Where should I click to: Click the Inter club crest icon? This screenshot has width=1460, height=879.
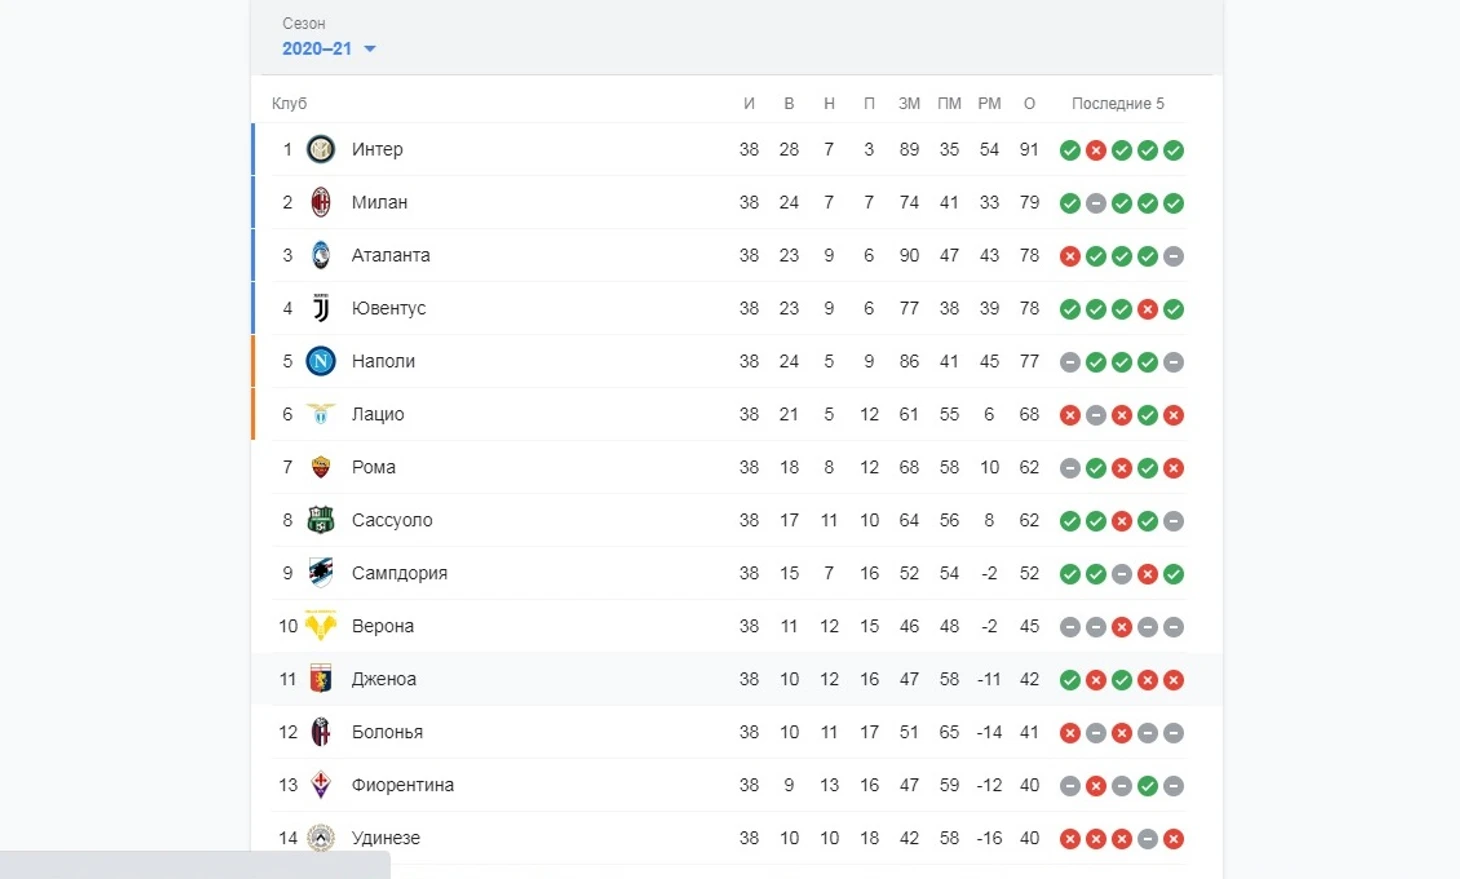coord(321,150)
